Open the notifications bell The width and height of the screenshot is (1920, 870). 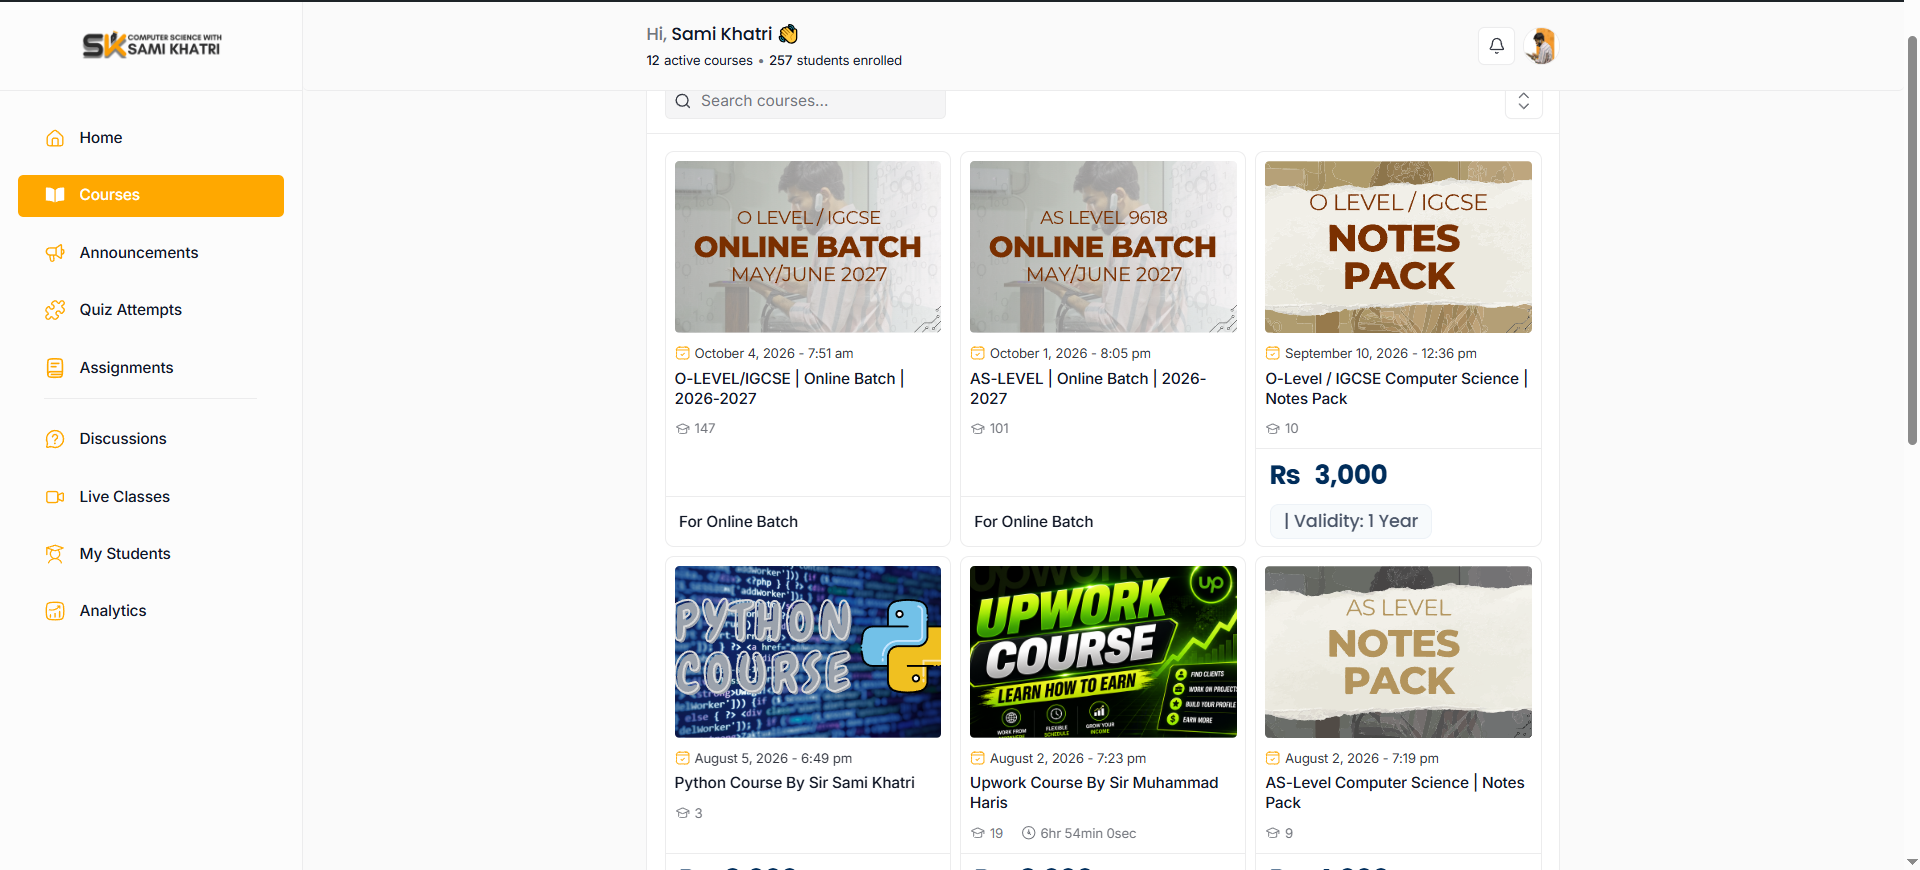click(1496, 46)
